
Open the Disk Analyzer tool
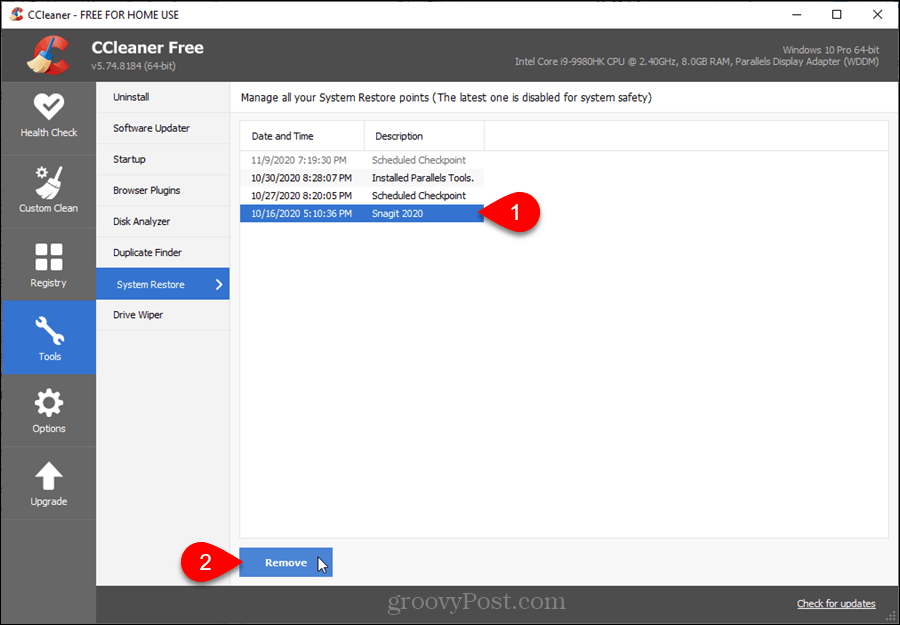163,221
